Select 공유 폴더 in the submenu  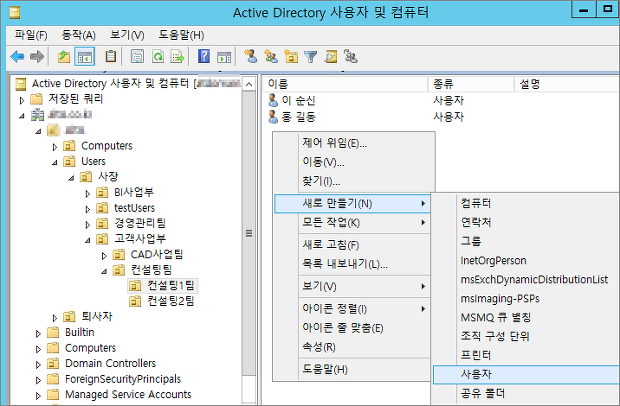pyautogui.click(x=526, y=393)
